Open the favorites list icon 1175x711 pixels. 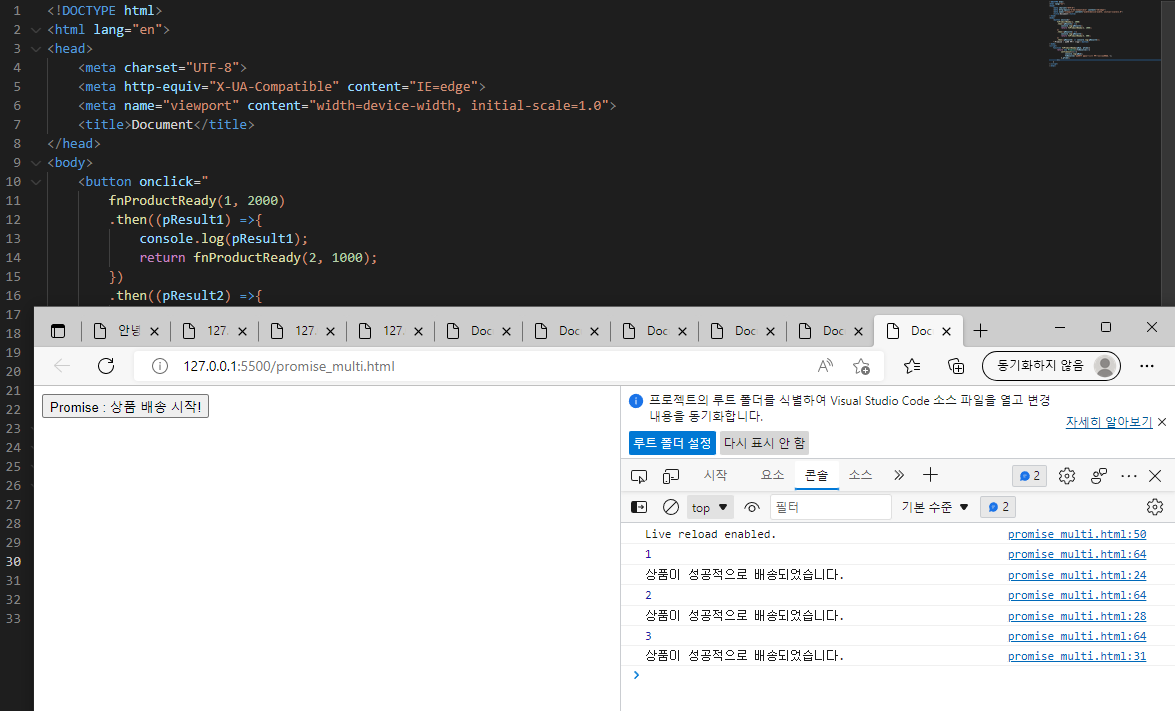(912, 366)
